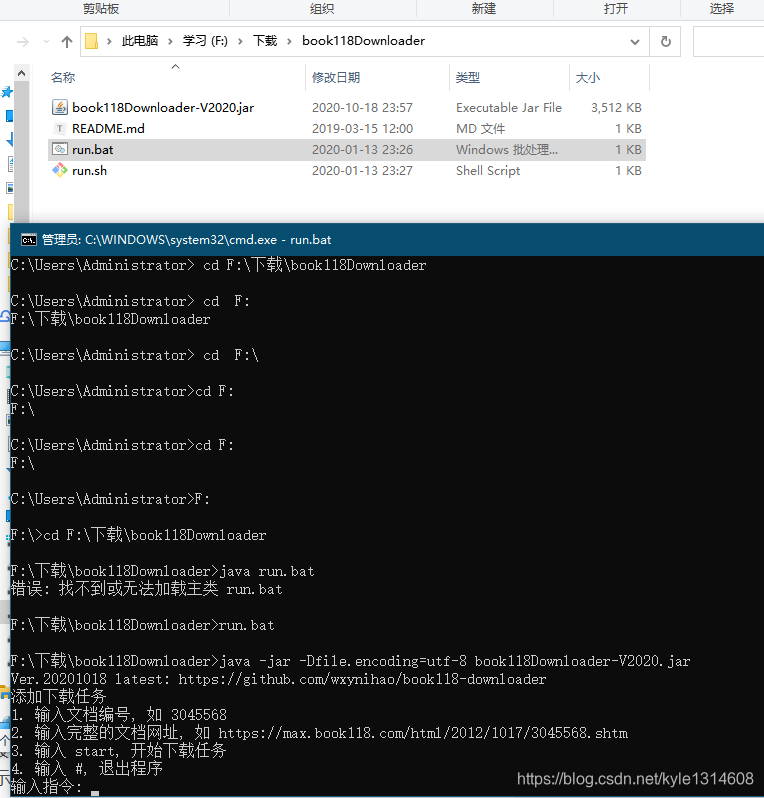Open the recent locations dropdown arrow

tap(46, 42)
